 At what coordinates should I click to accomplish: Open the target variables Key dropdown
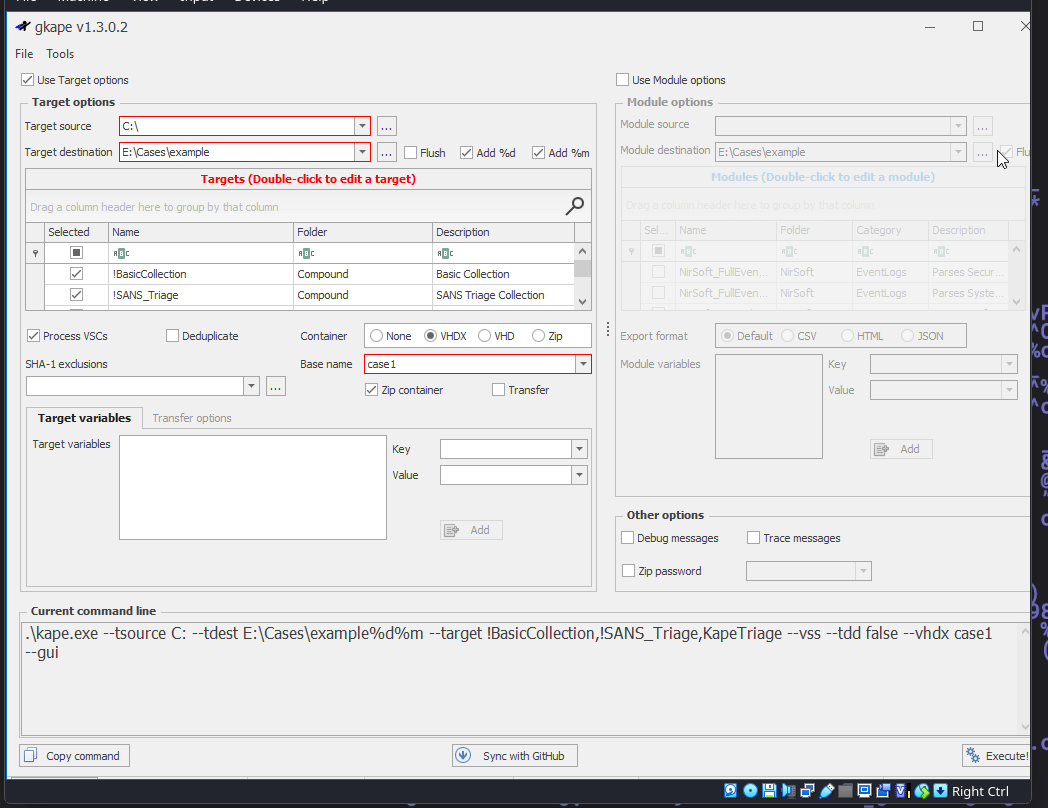coord(579,450)
